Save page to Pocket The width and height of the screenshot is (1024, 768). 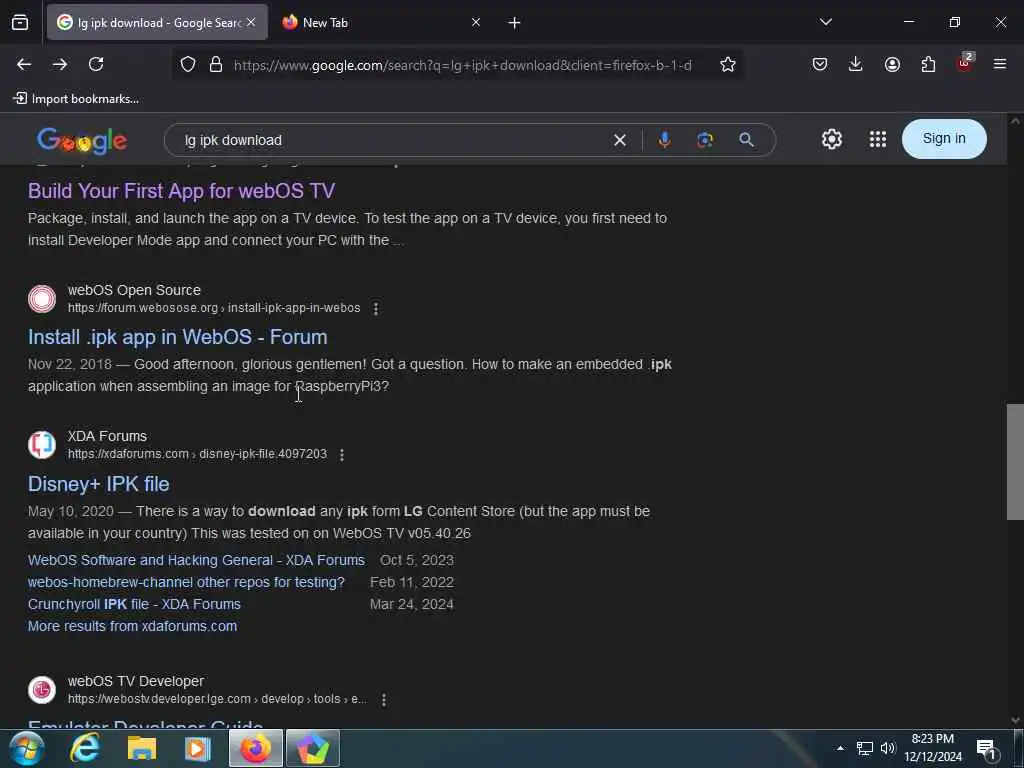tap(820, 64)
